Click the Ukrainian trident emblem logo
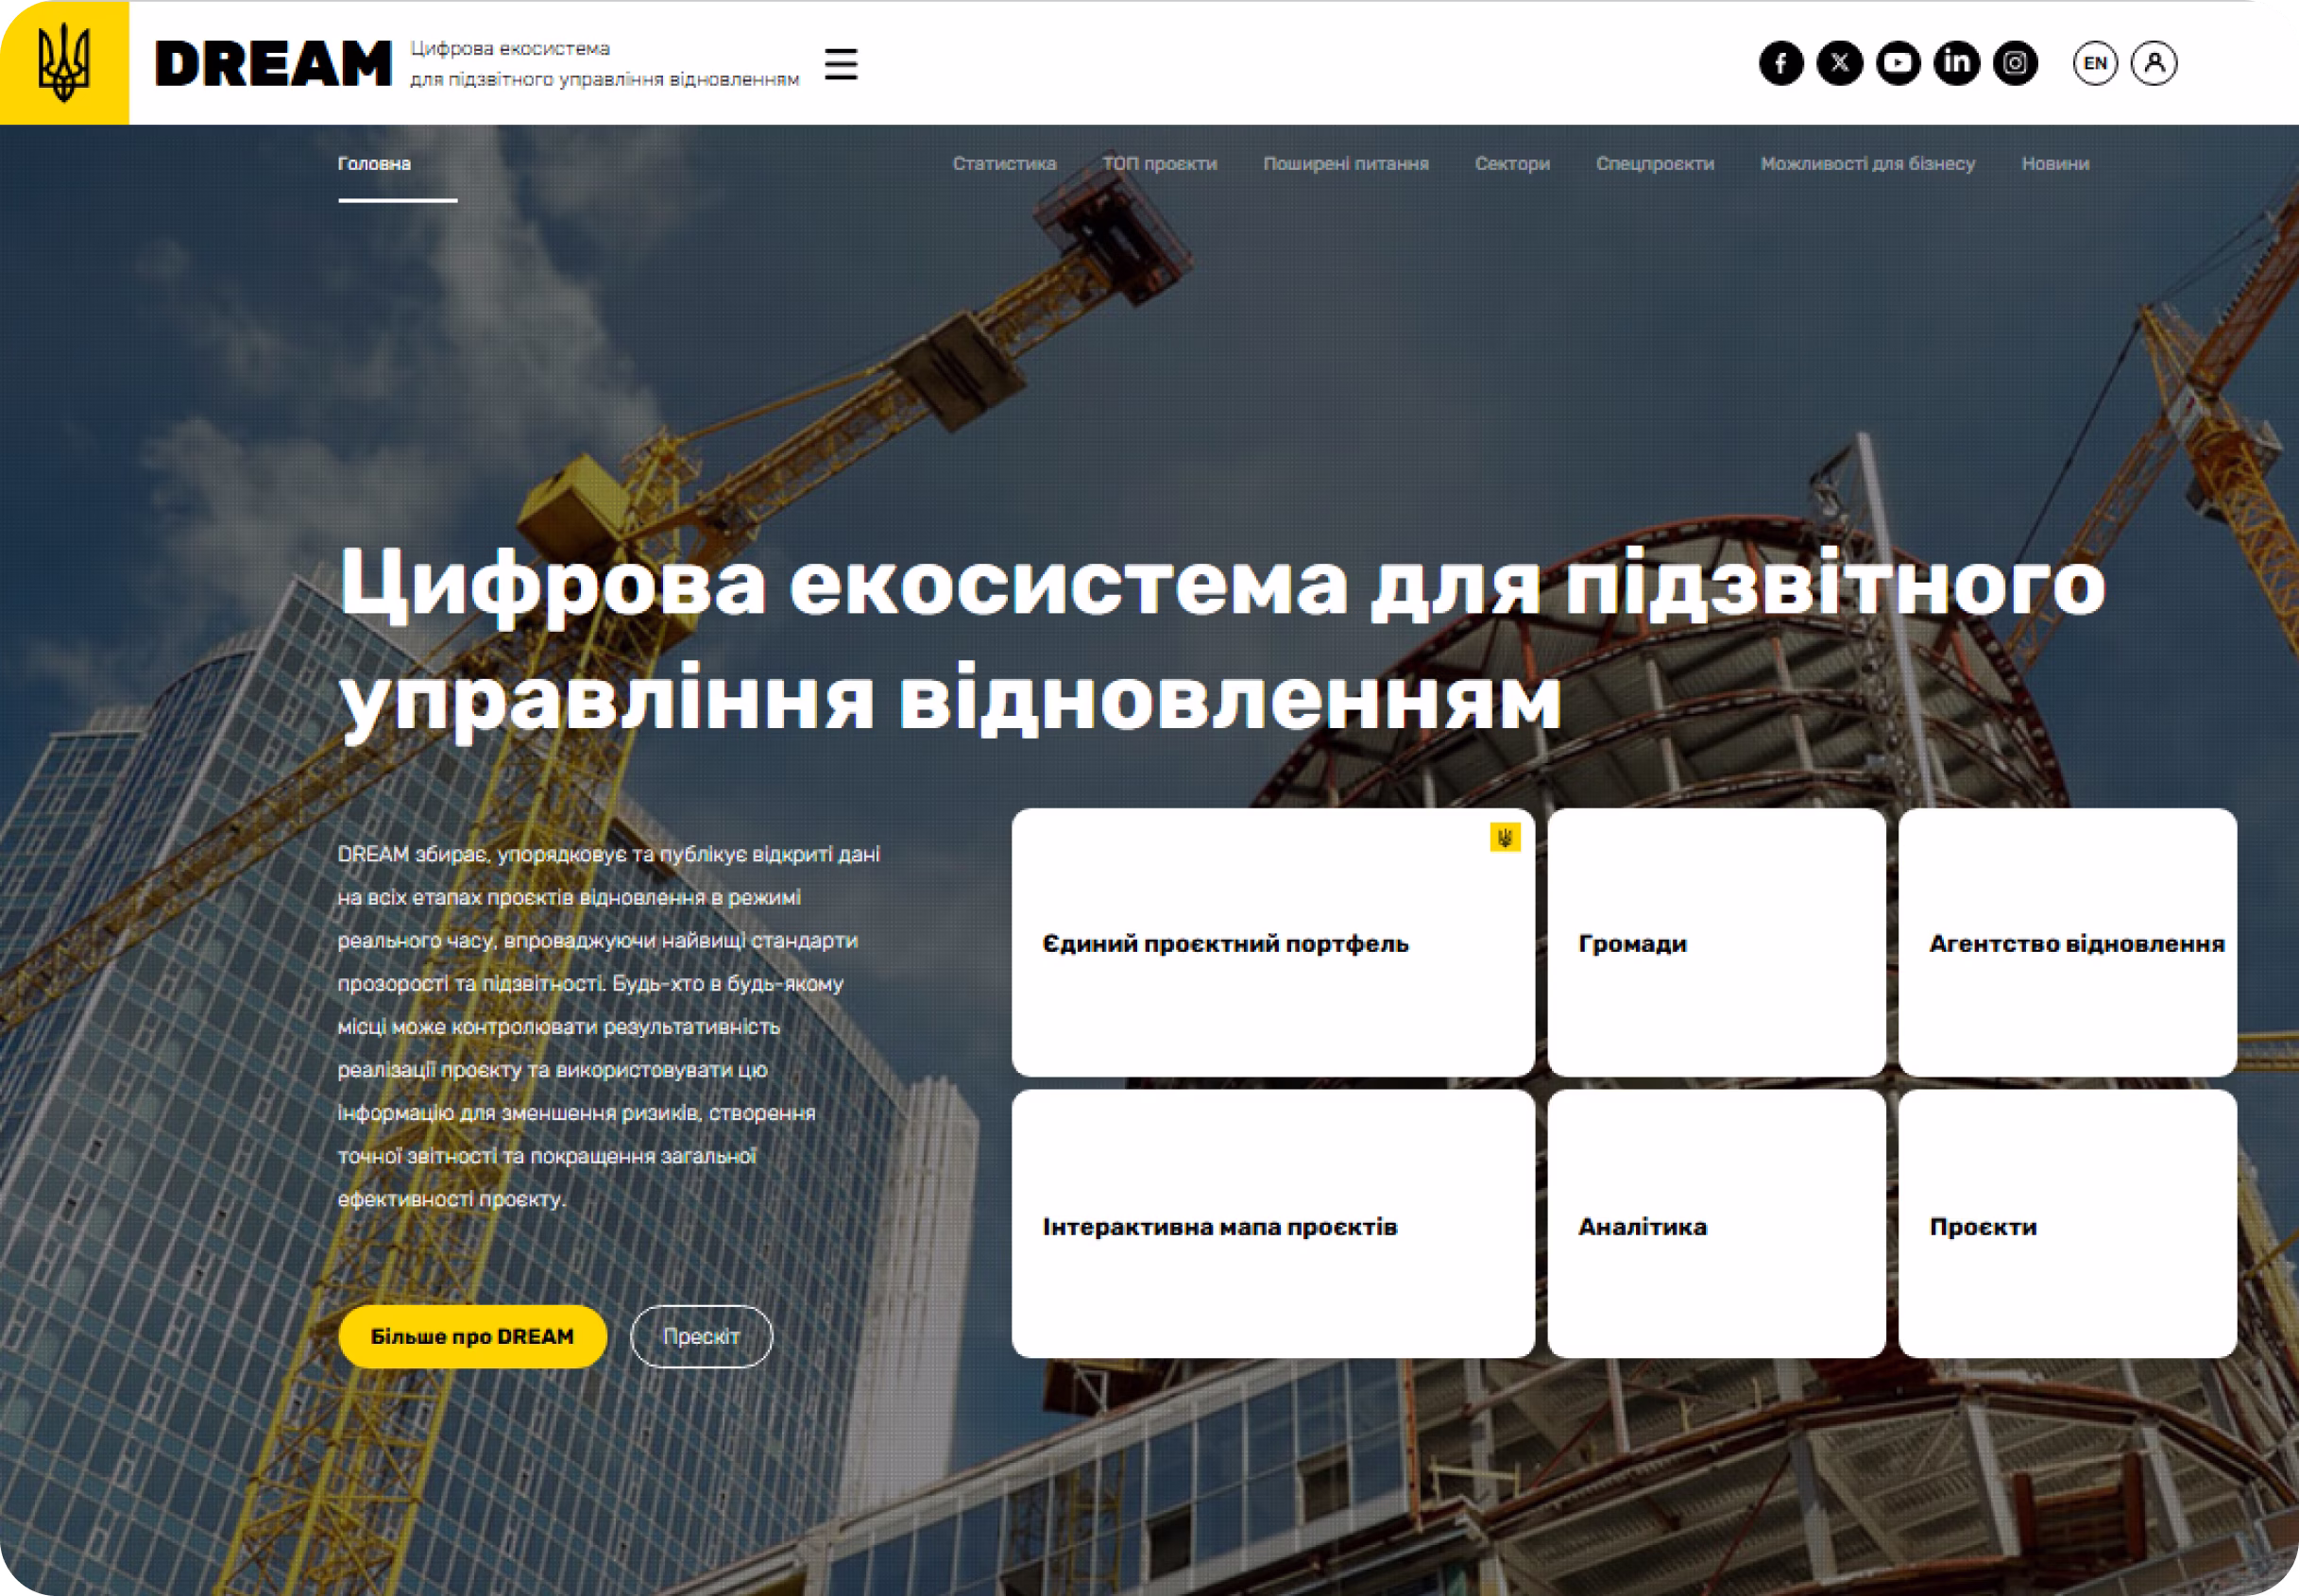Screen dimensions: 2299x1596 click(x=64, y=62)
